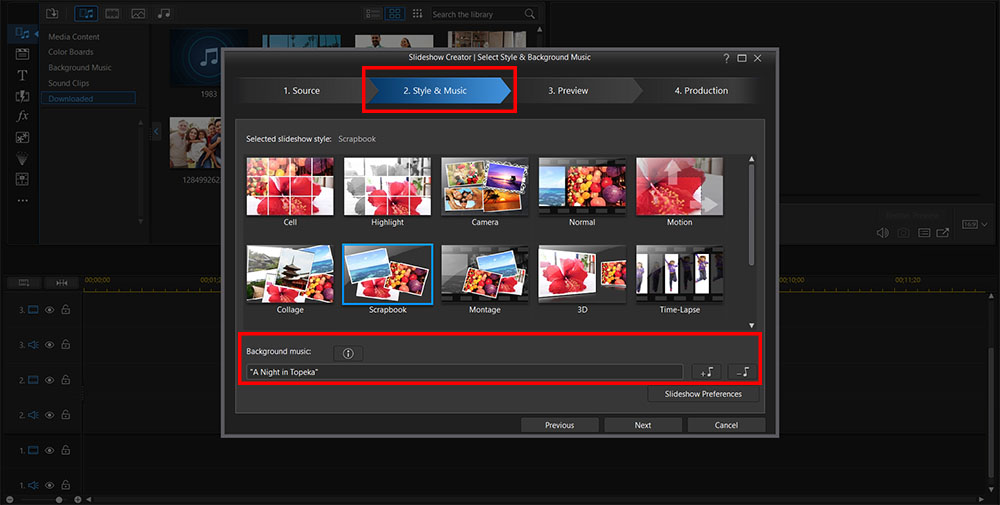
Task: Open Slideshow Preferences
Action: pos(703,394)
